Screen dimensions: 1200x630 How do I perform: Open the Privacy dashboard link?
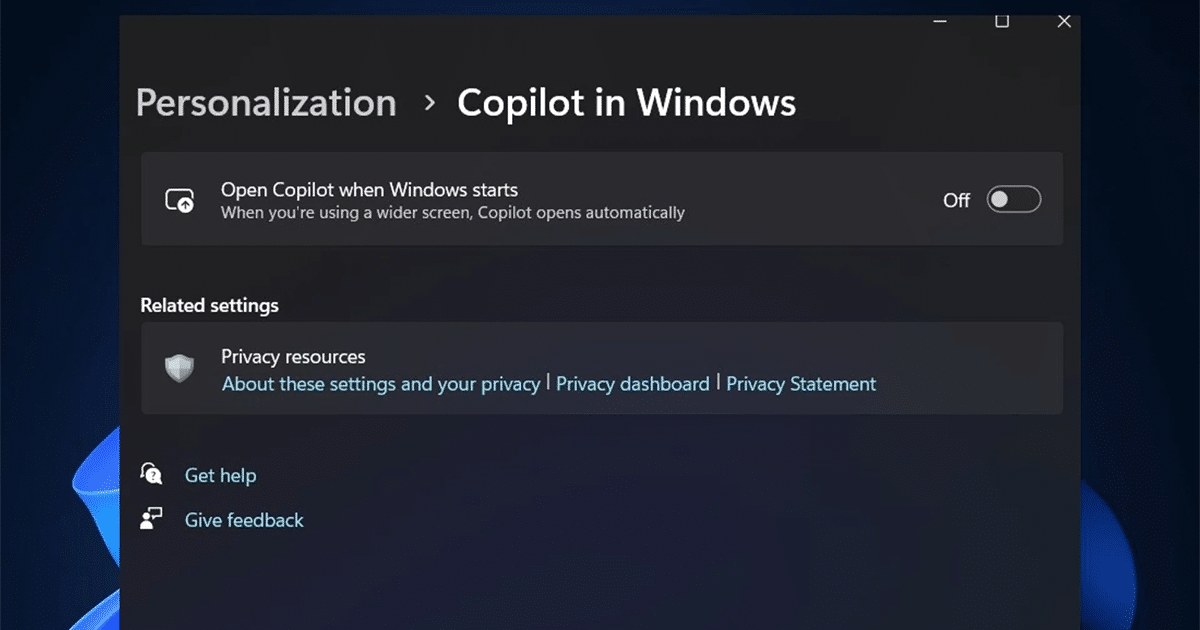tap(632, 383)
